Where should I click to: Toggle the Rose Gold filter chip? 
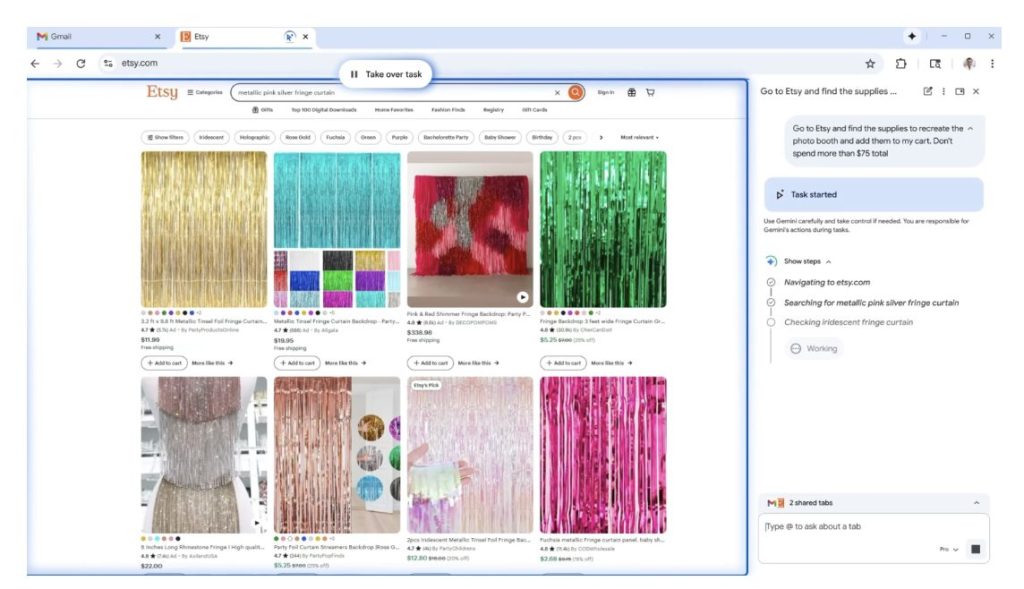[297, 137]
